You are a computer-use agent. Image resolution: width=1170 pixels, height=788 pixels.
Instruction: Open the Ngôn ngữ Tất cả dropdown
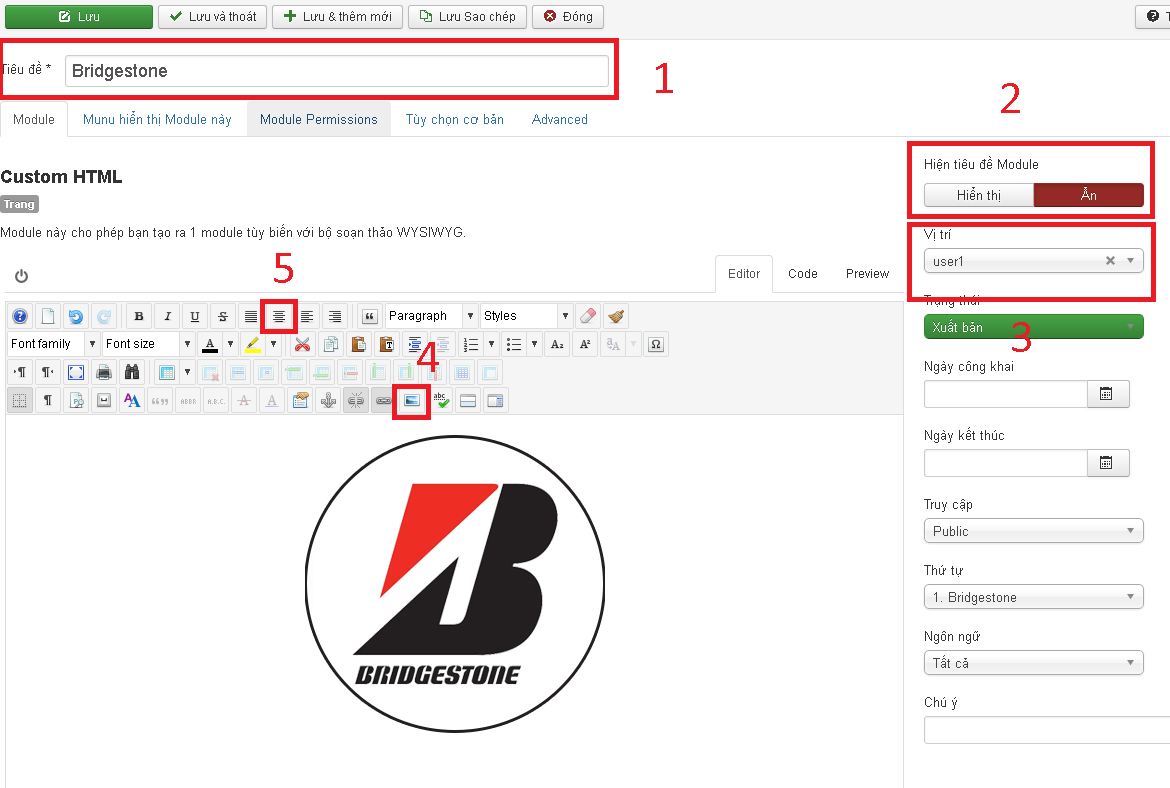tap(1033, 663)
